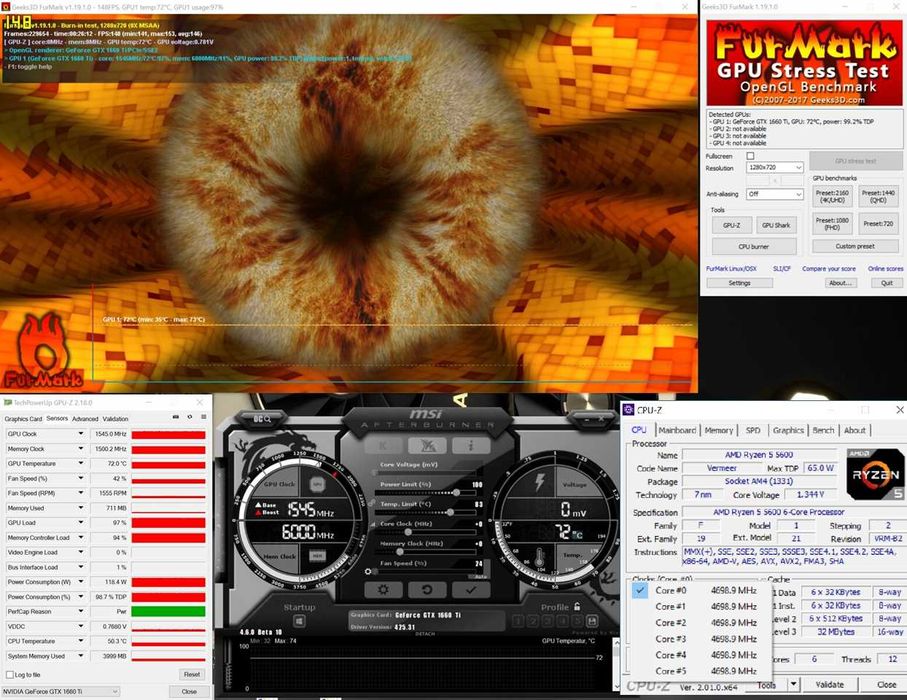This screenshot has width=907, height=700.
Task: Open FurMark Settings button
Action: point(739,283)
